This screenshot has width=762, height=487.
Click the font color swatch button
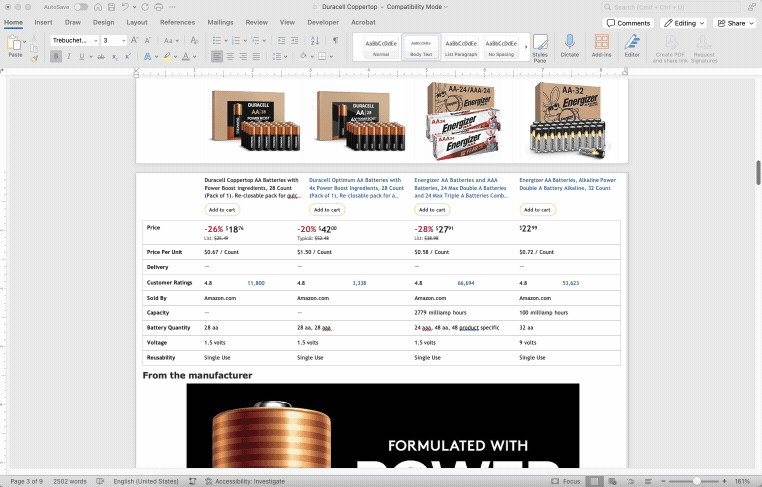186,57
